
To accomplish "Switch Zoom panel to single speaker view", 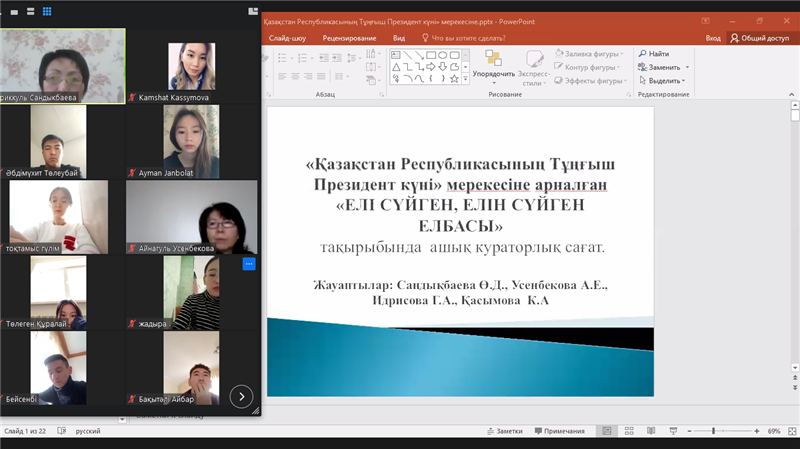I will [x=14, y=14].
